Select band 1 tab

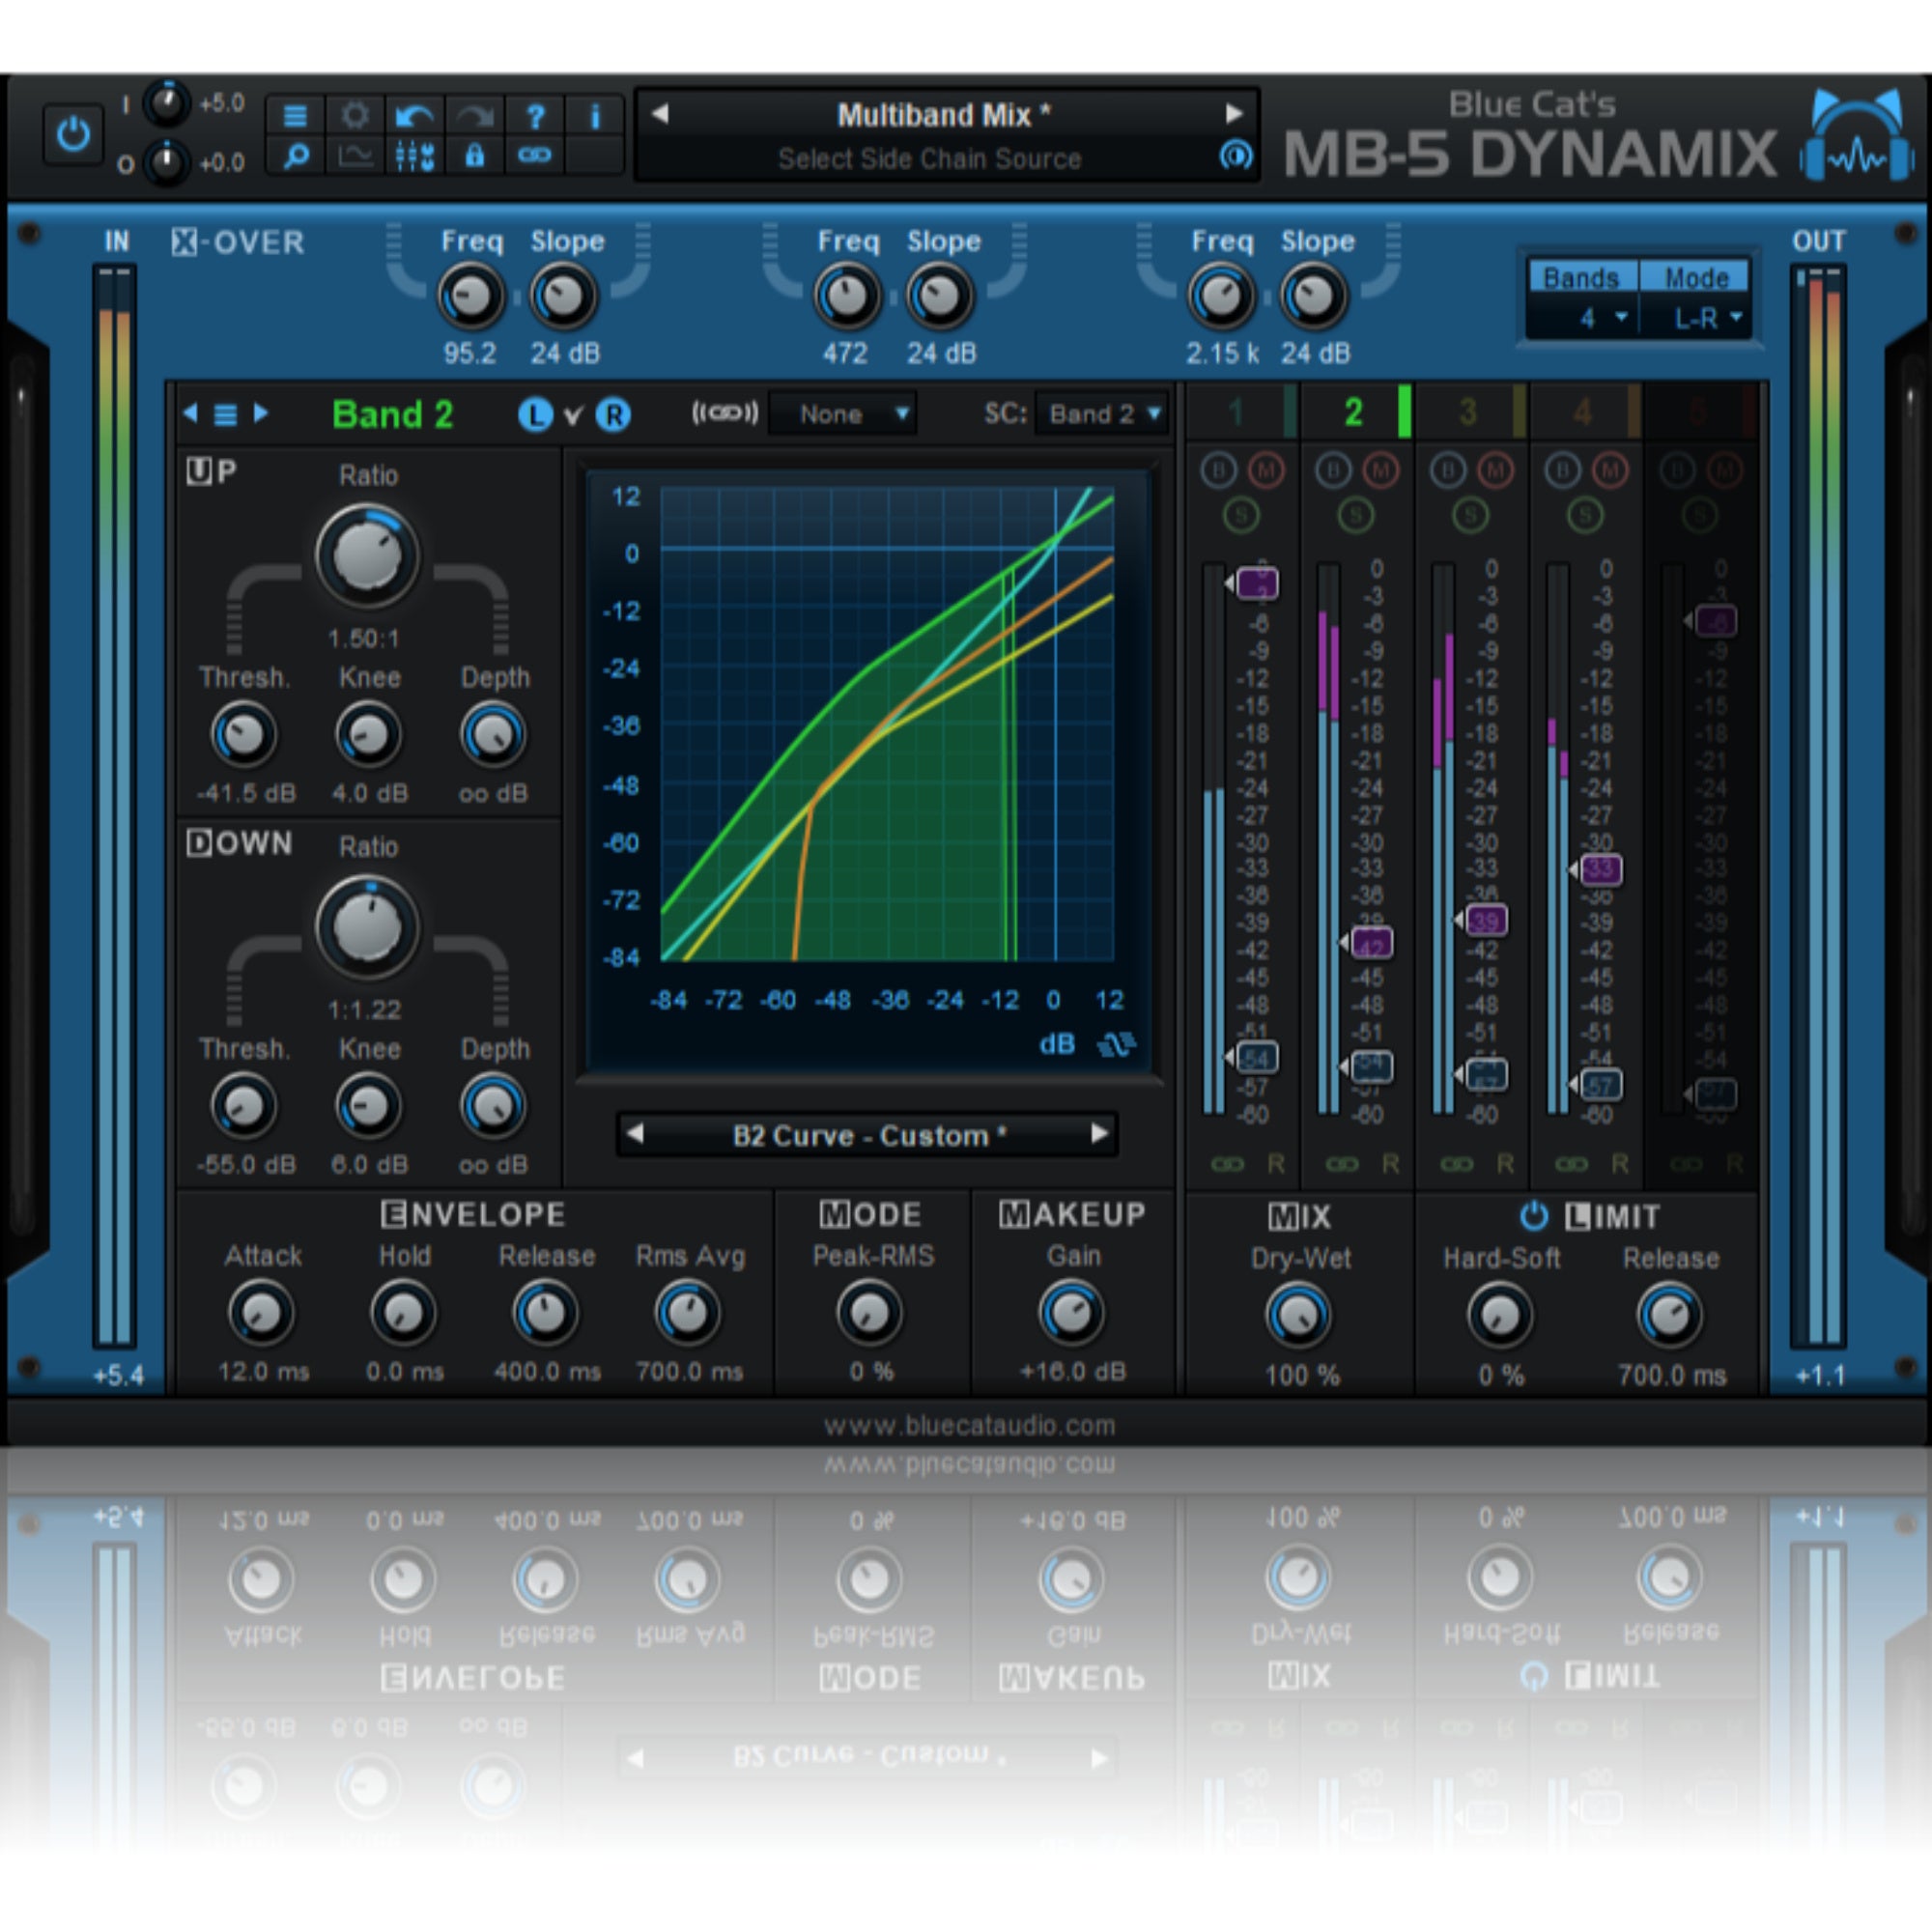pyautogui.click(x=1240, y=412)
